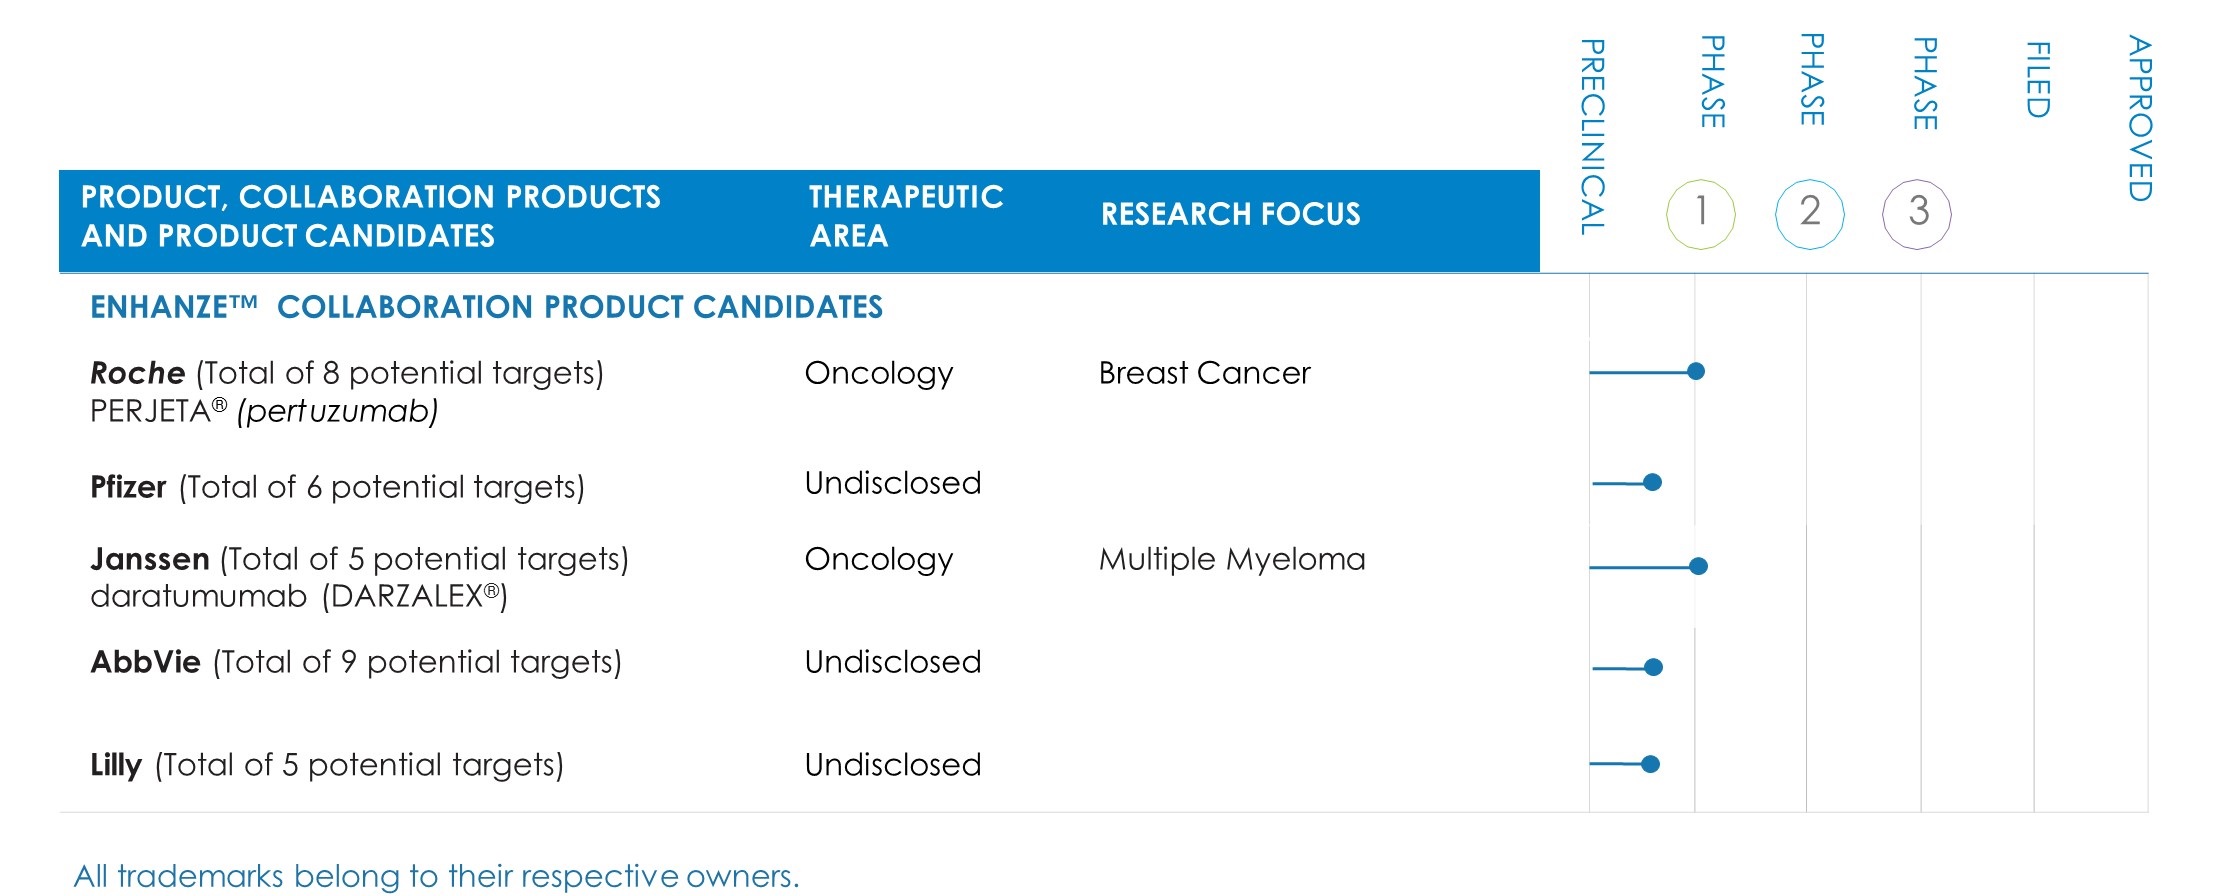Click the AbbVie pipeline progress dot

pos(1654,667)
